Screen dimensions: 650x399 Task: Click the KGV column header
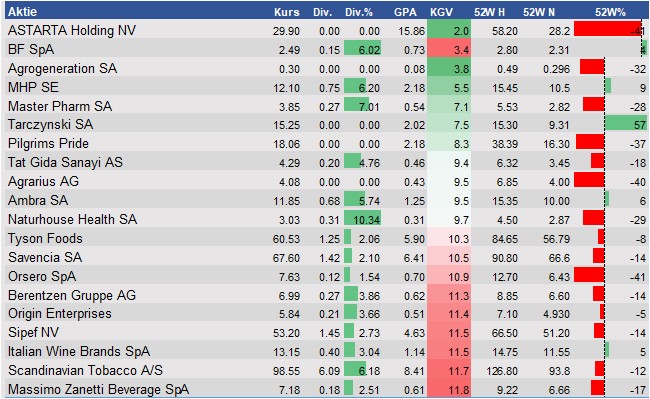pyautogui.click(x=441, y=12)
